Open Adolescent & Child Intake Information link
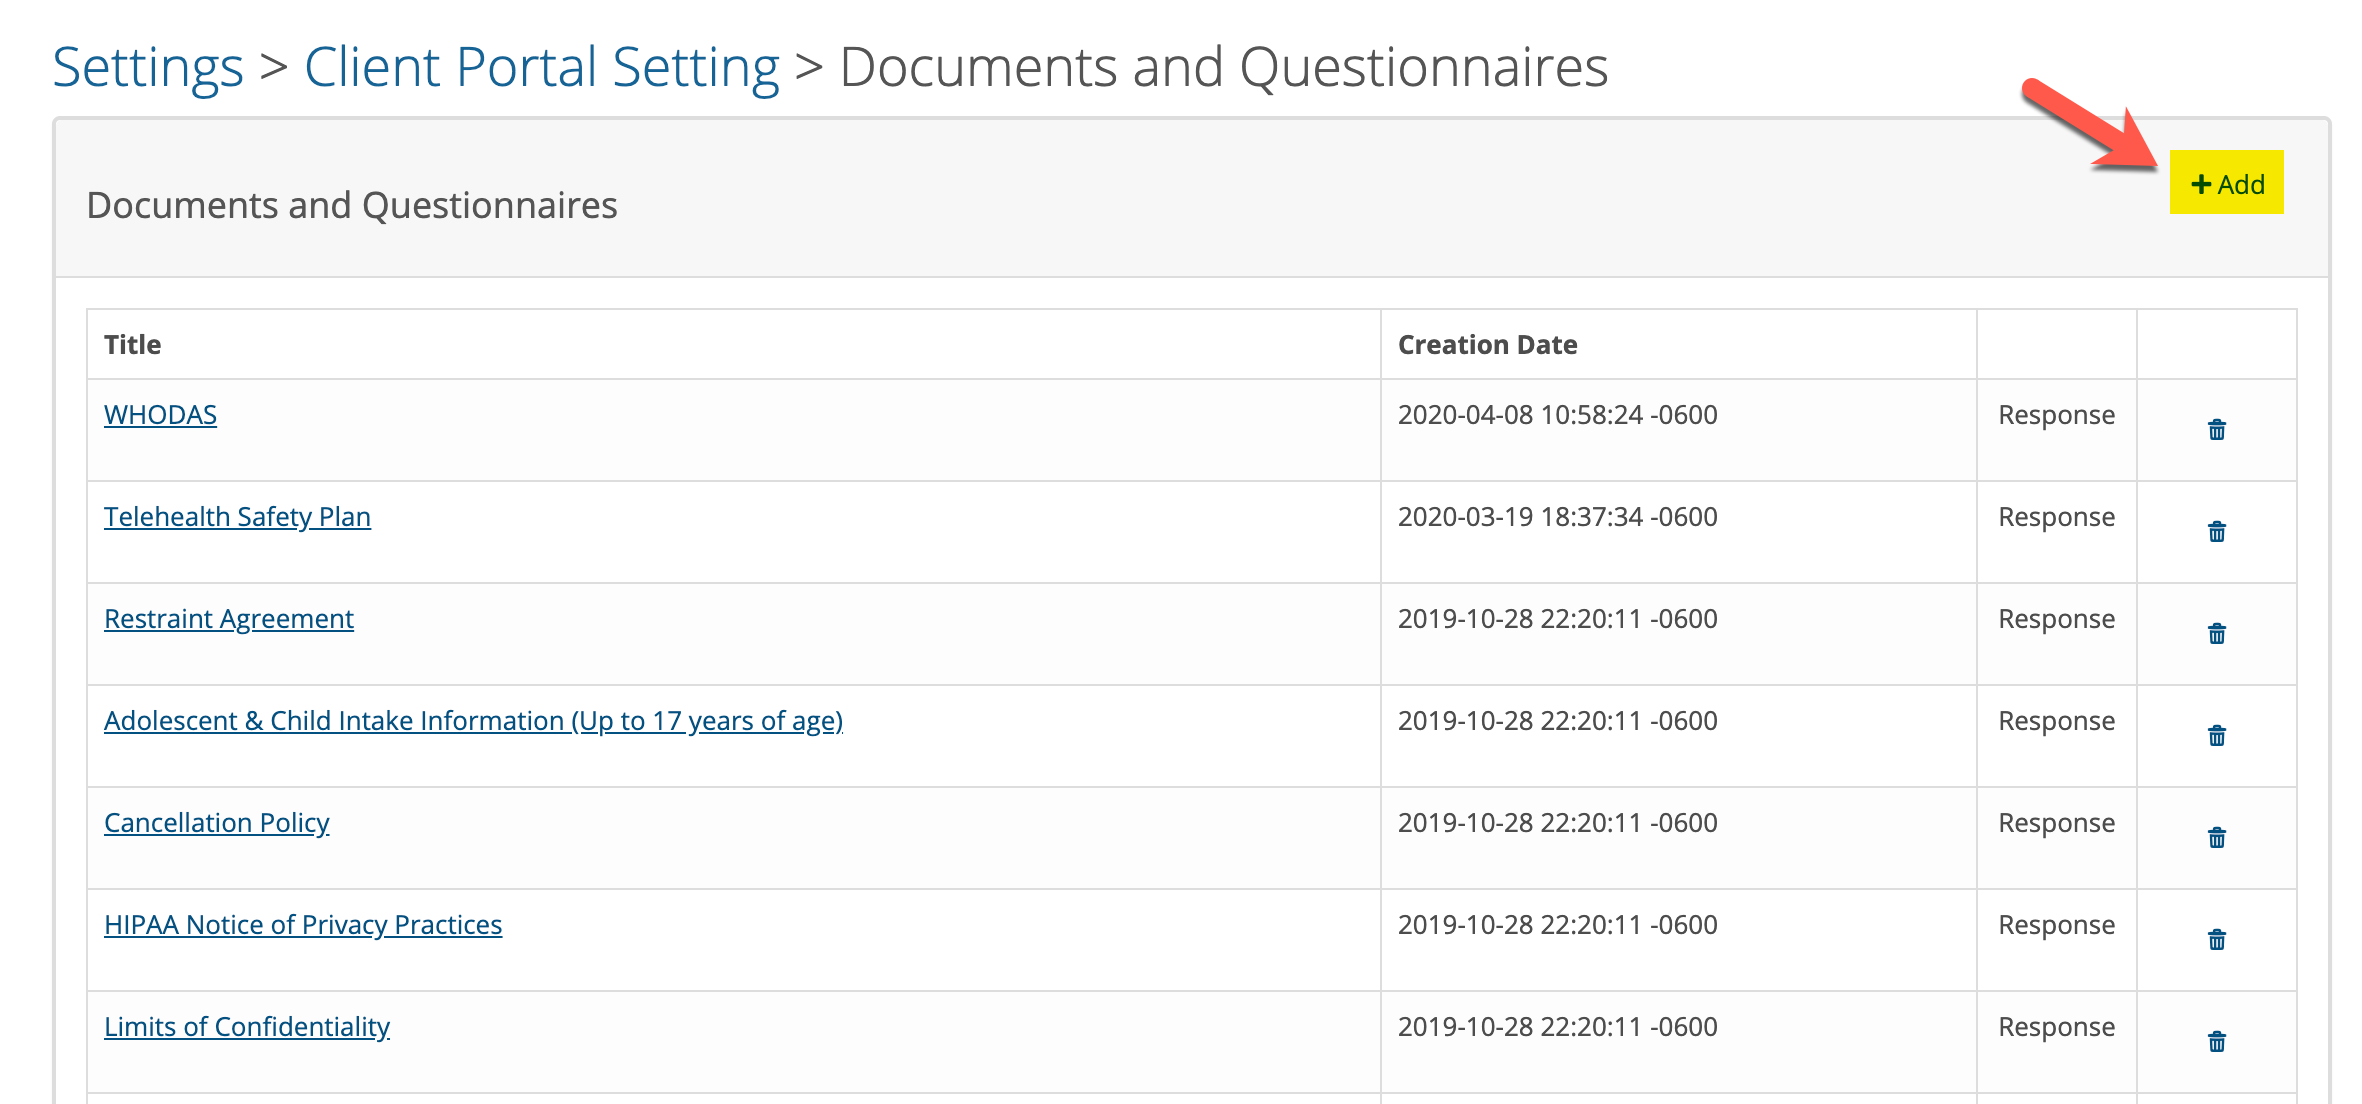The width and height of the screenshot is (2362, 1104). click(x=473, y=721)
